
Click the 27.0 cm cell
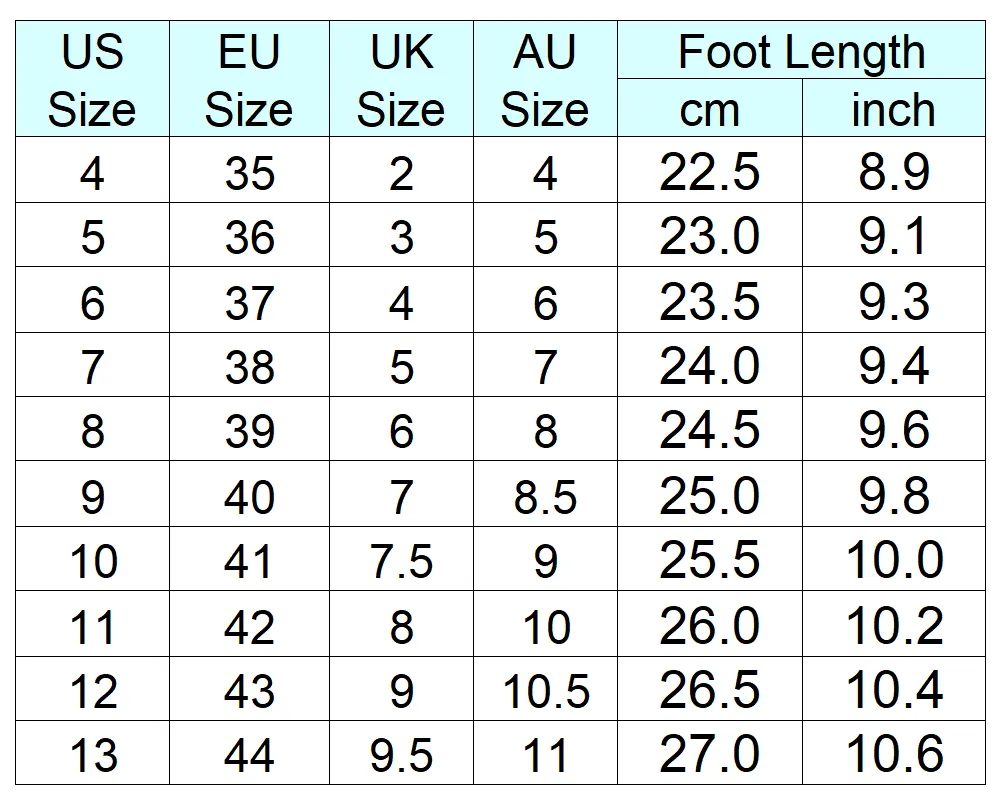[x=710, y=753]
